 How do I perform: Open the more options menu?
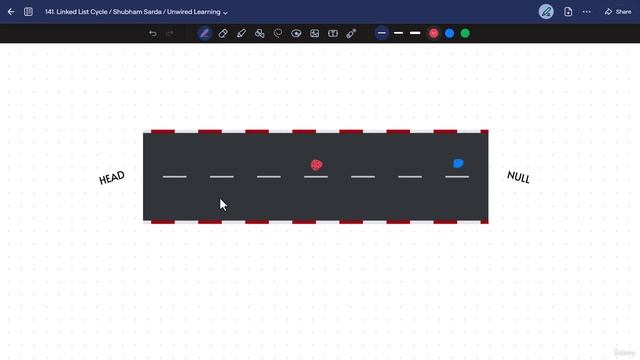(x=587, y=12)
